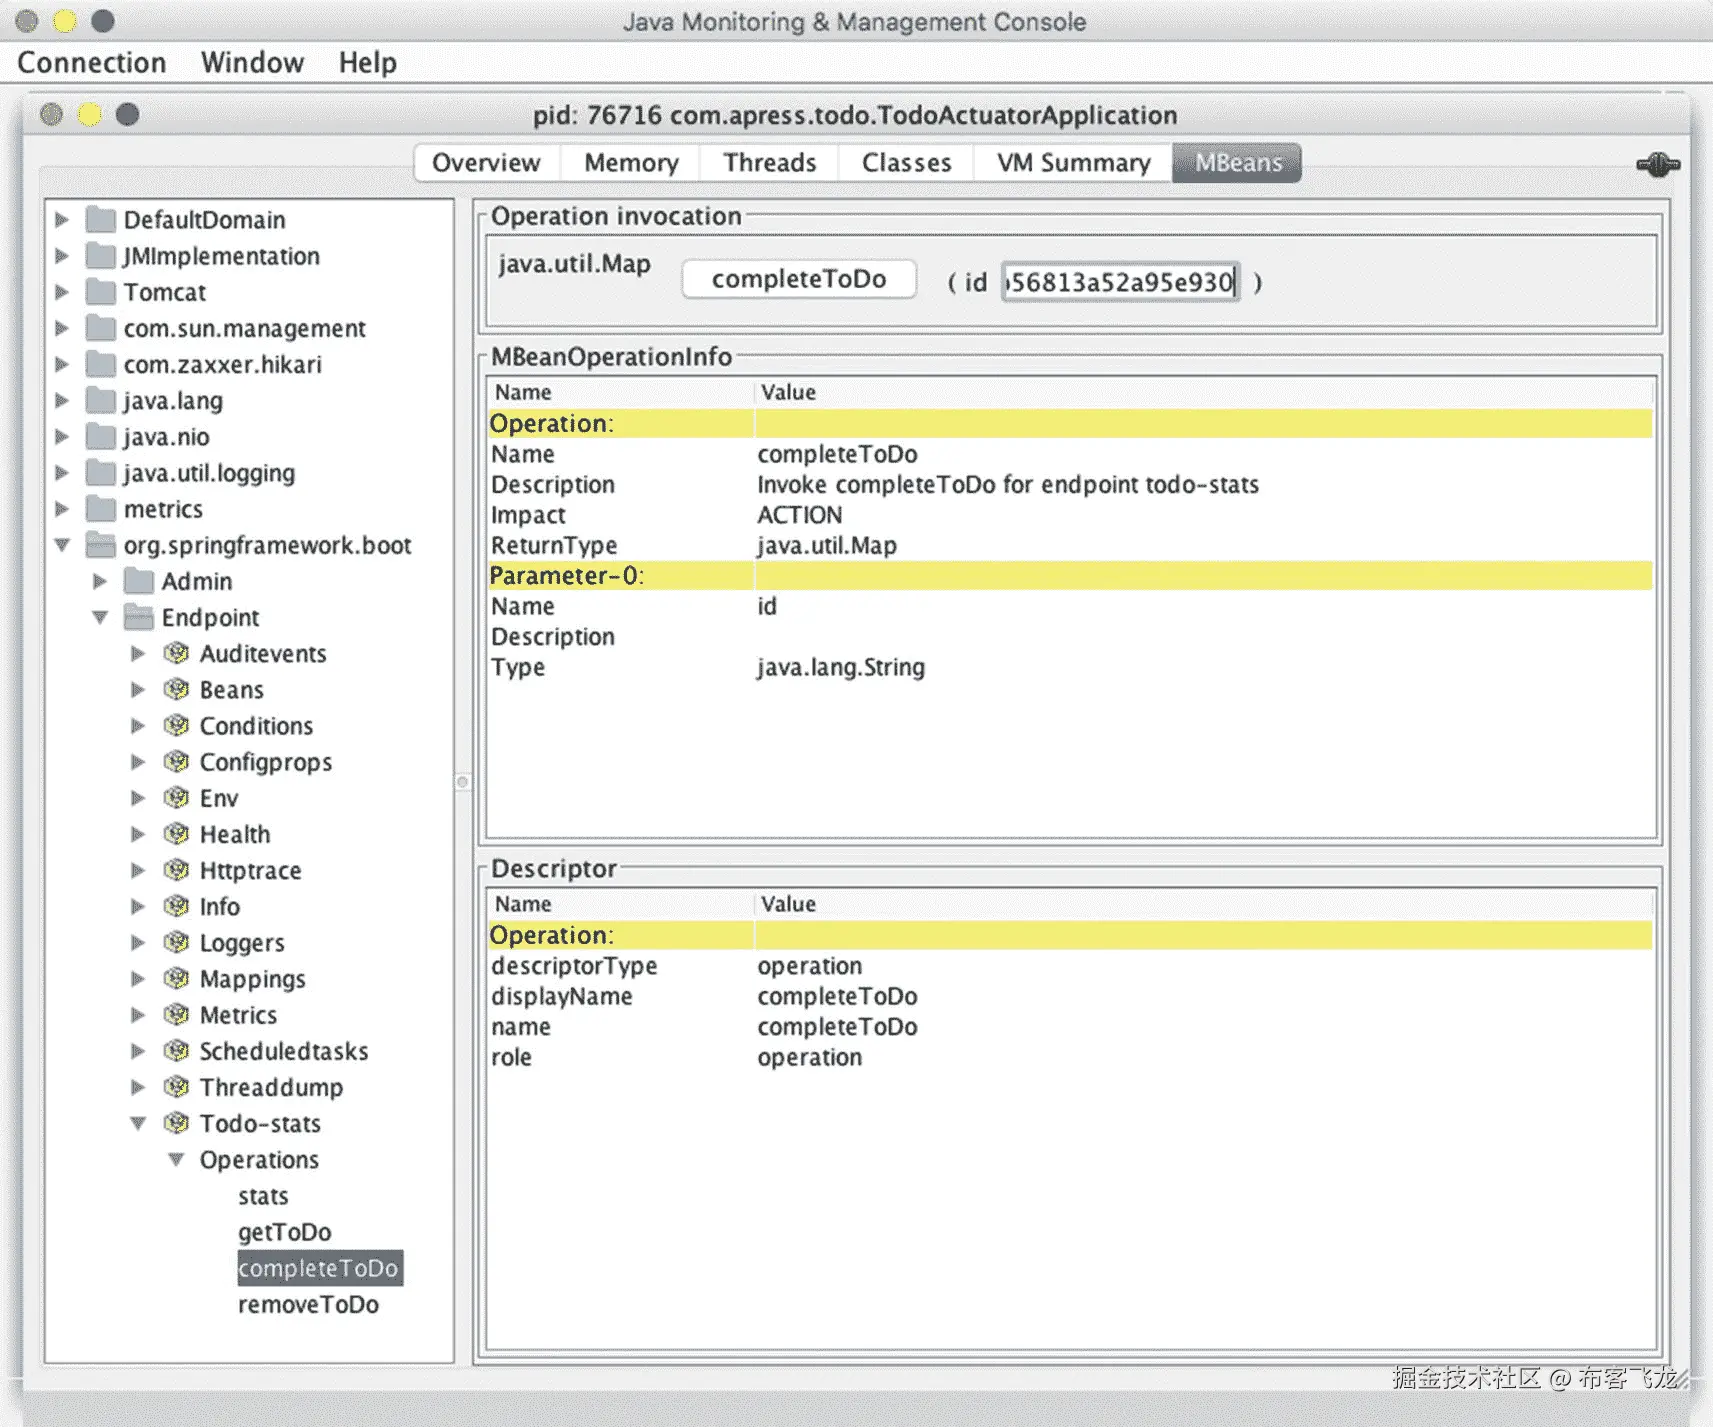Image resolution: width=1713 pixels, height=1427 pixels.
Task: Click the JMImplementation folder icon
Action: [x=100, y=255]
